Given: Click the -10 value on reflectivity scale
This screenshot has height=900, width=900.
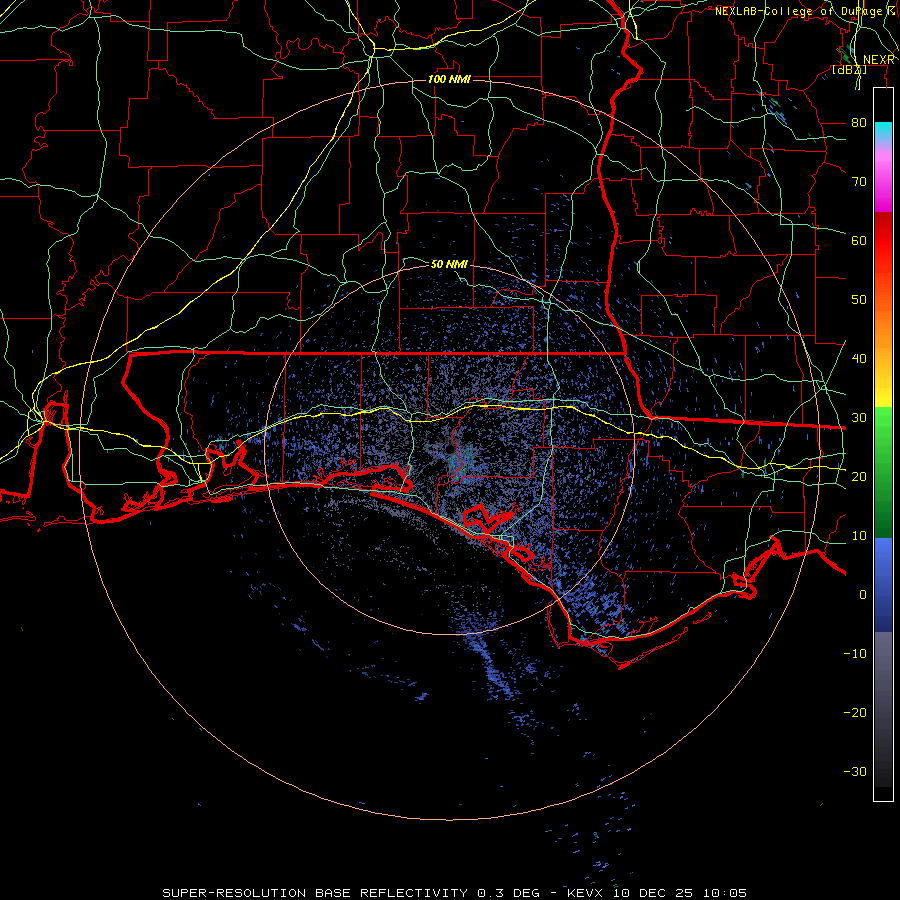Looking at the screenshot, I should pyautogui.click(x=855, y=654).
